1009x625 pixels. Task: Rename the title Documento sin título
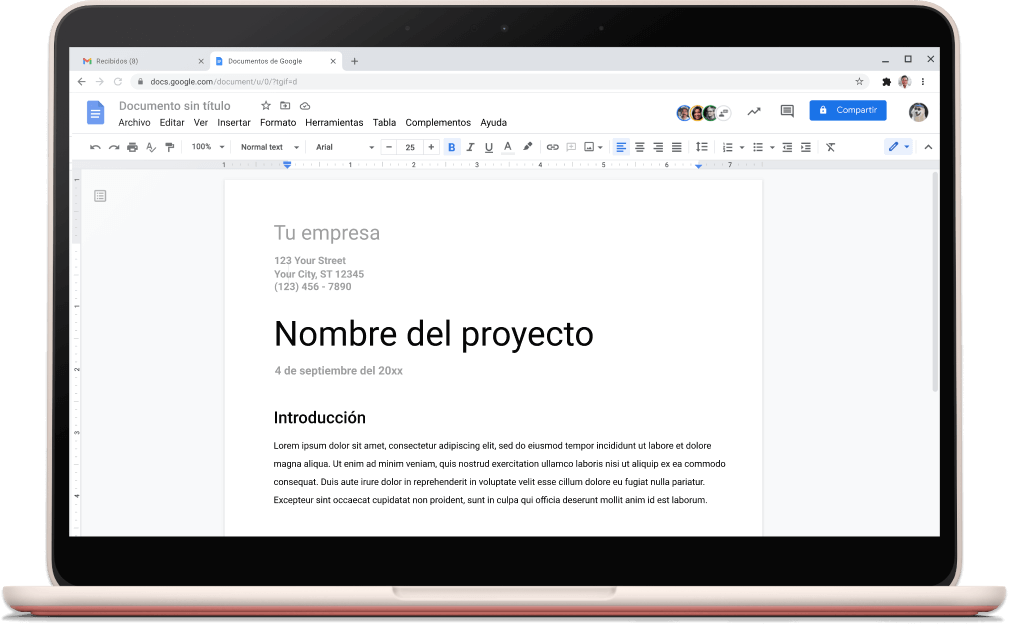click(x=174, y=106)
